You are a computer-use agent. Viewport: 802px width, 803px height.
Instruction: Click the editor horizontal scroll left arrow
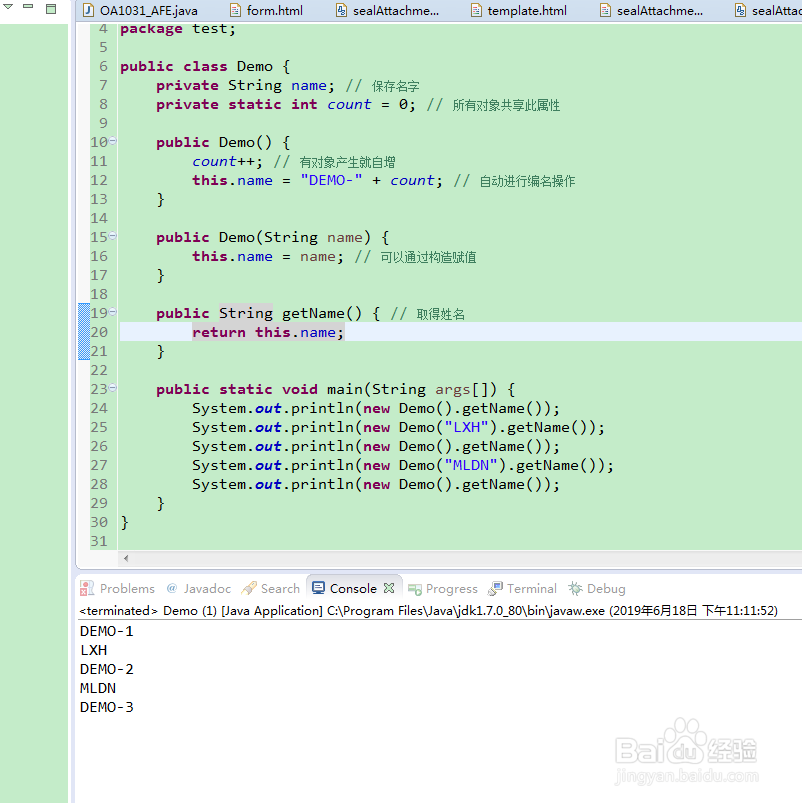coord(126,558)
